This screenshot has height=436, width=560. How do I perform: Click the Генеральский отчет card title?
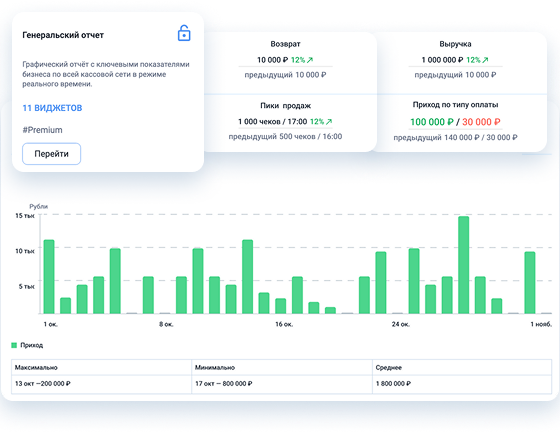tap(63, 35)
